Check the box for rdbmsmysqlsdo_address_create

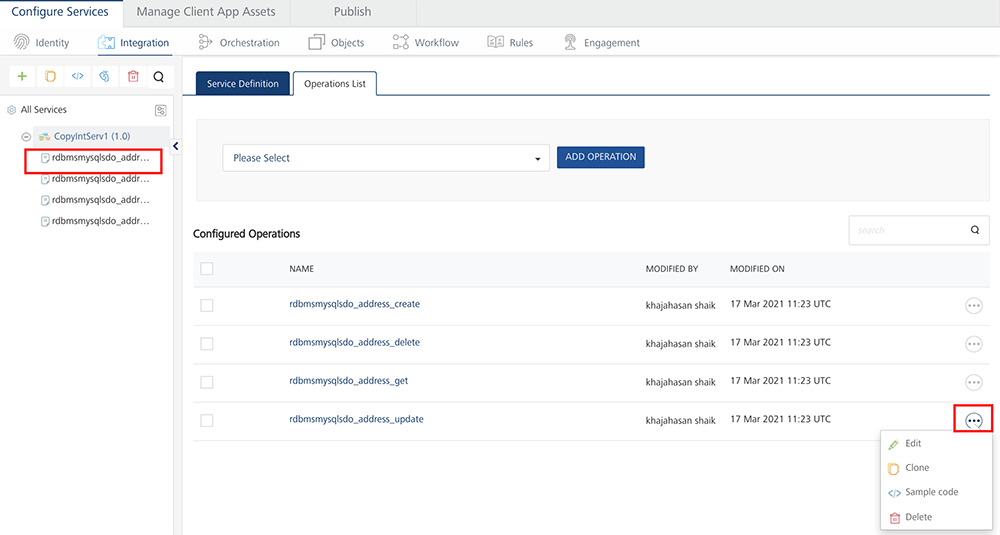[207, 305]
